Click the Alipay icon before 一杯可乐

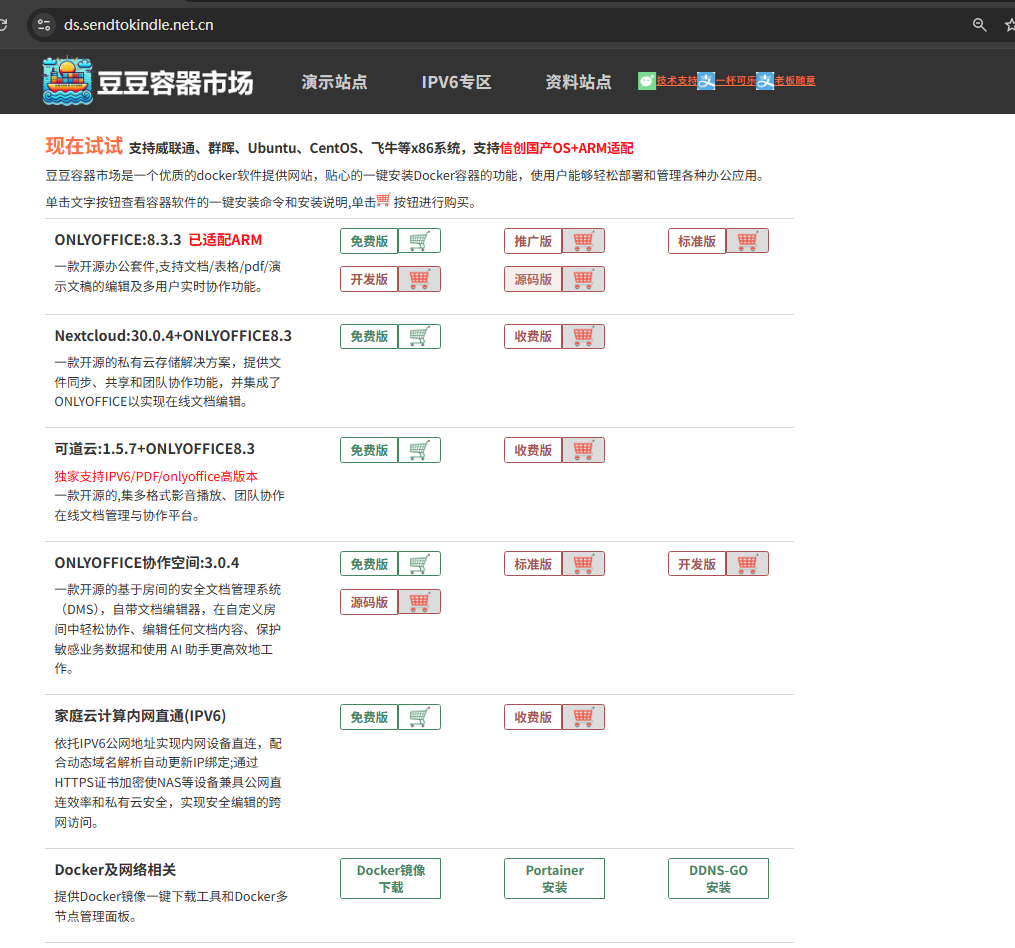(706, 81)
